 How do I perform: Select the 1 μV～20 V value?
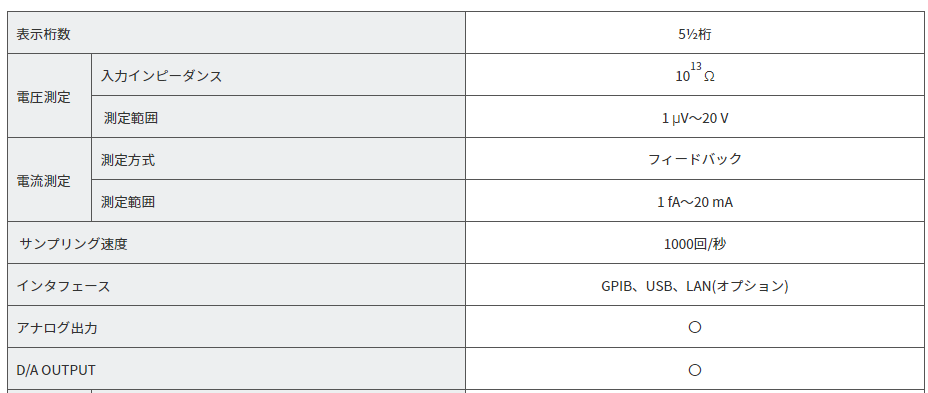pos(695,117)
